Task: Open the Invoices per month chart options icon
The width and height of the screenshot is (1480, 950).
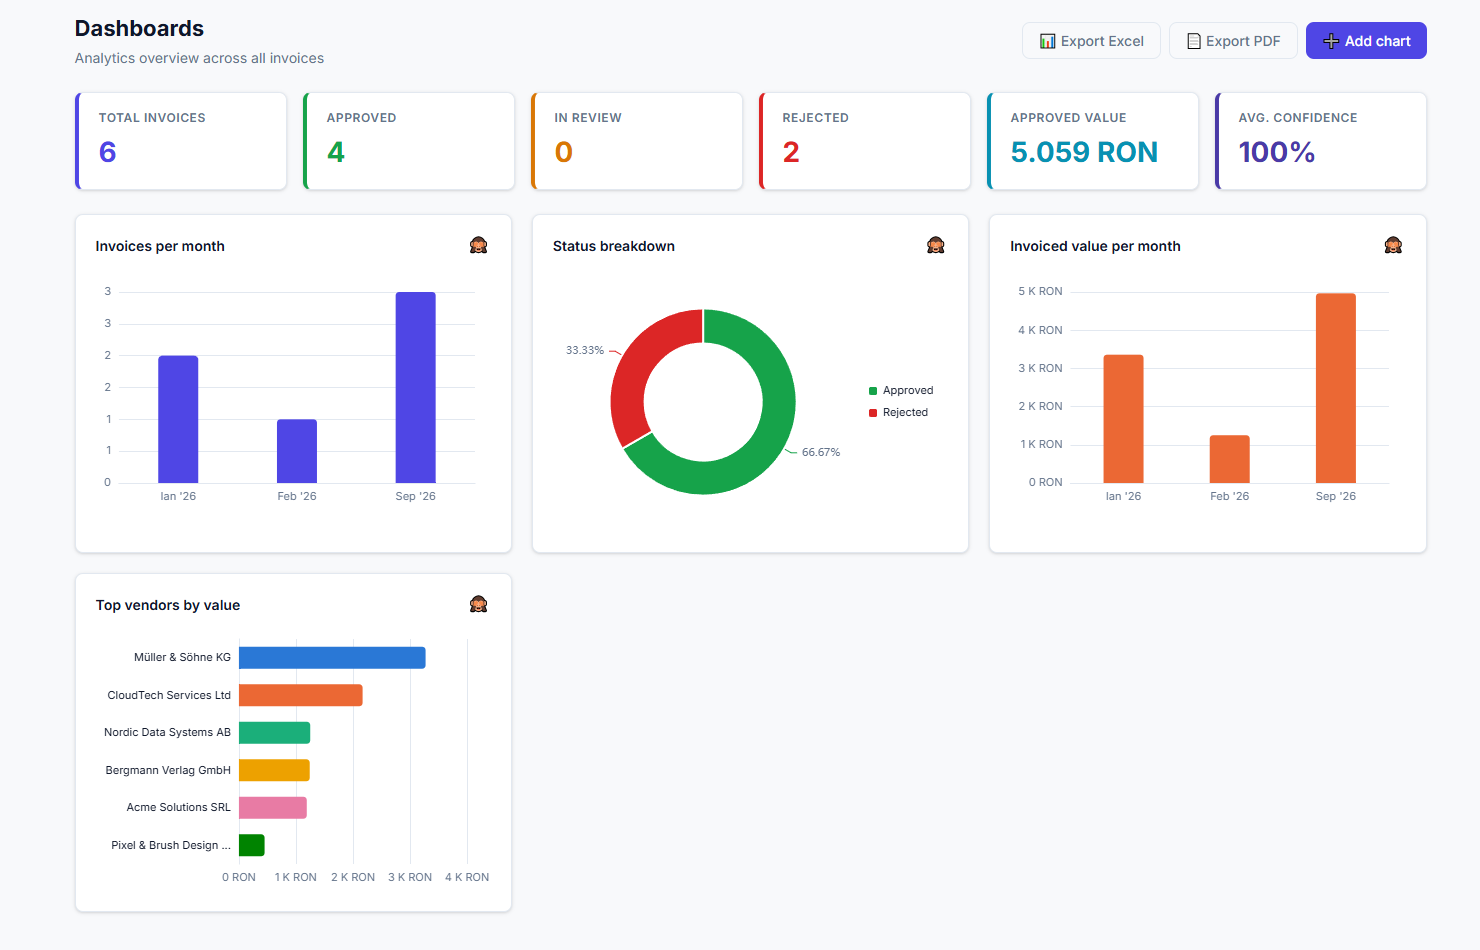Action: click(478, 246)
